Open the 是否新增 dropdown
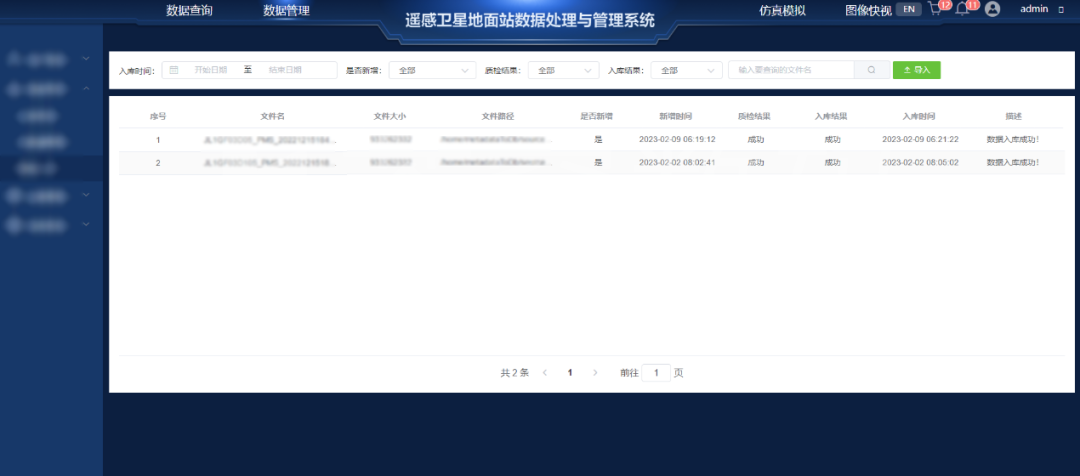This screenshot has width=1080, height=476. (433, 70)
